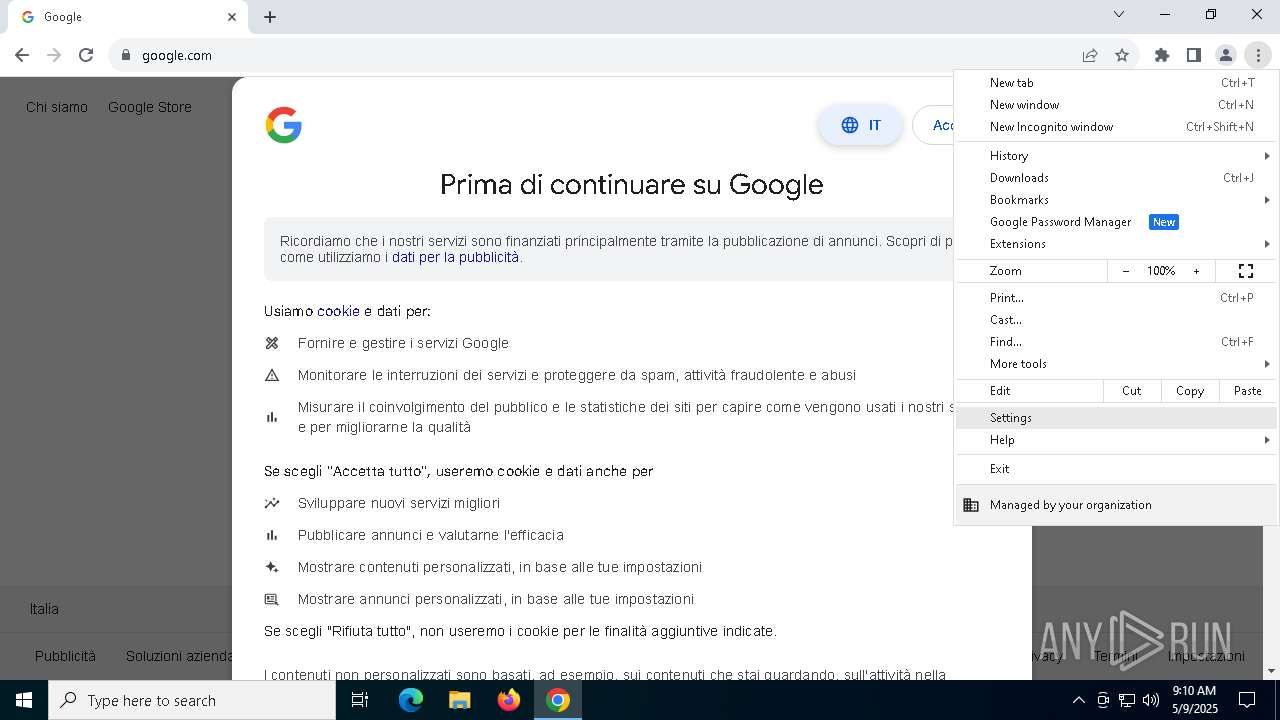Enter fullscreen with the fullscreen icon
The image size is (1280, 720).
coord(1246,271)
